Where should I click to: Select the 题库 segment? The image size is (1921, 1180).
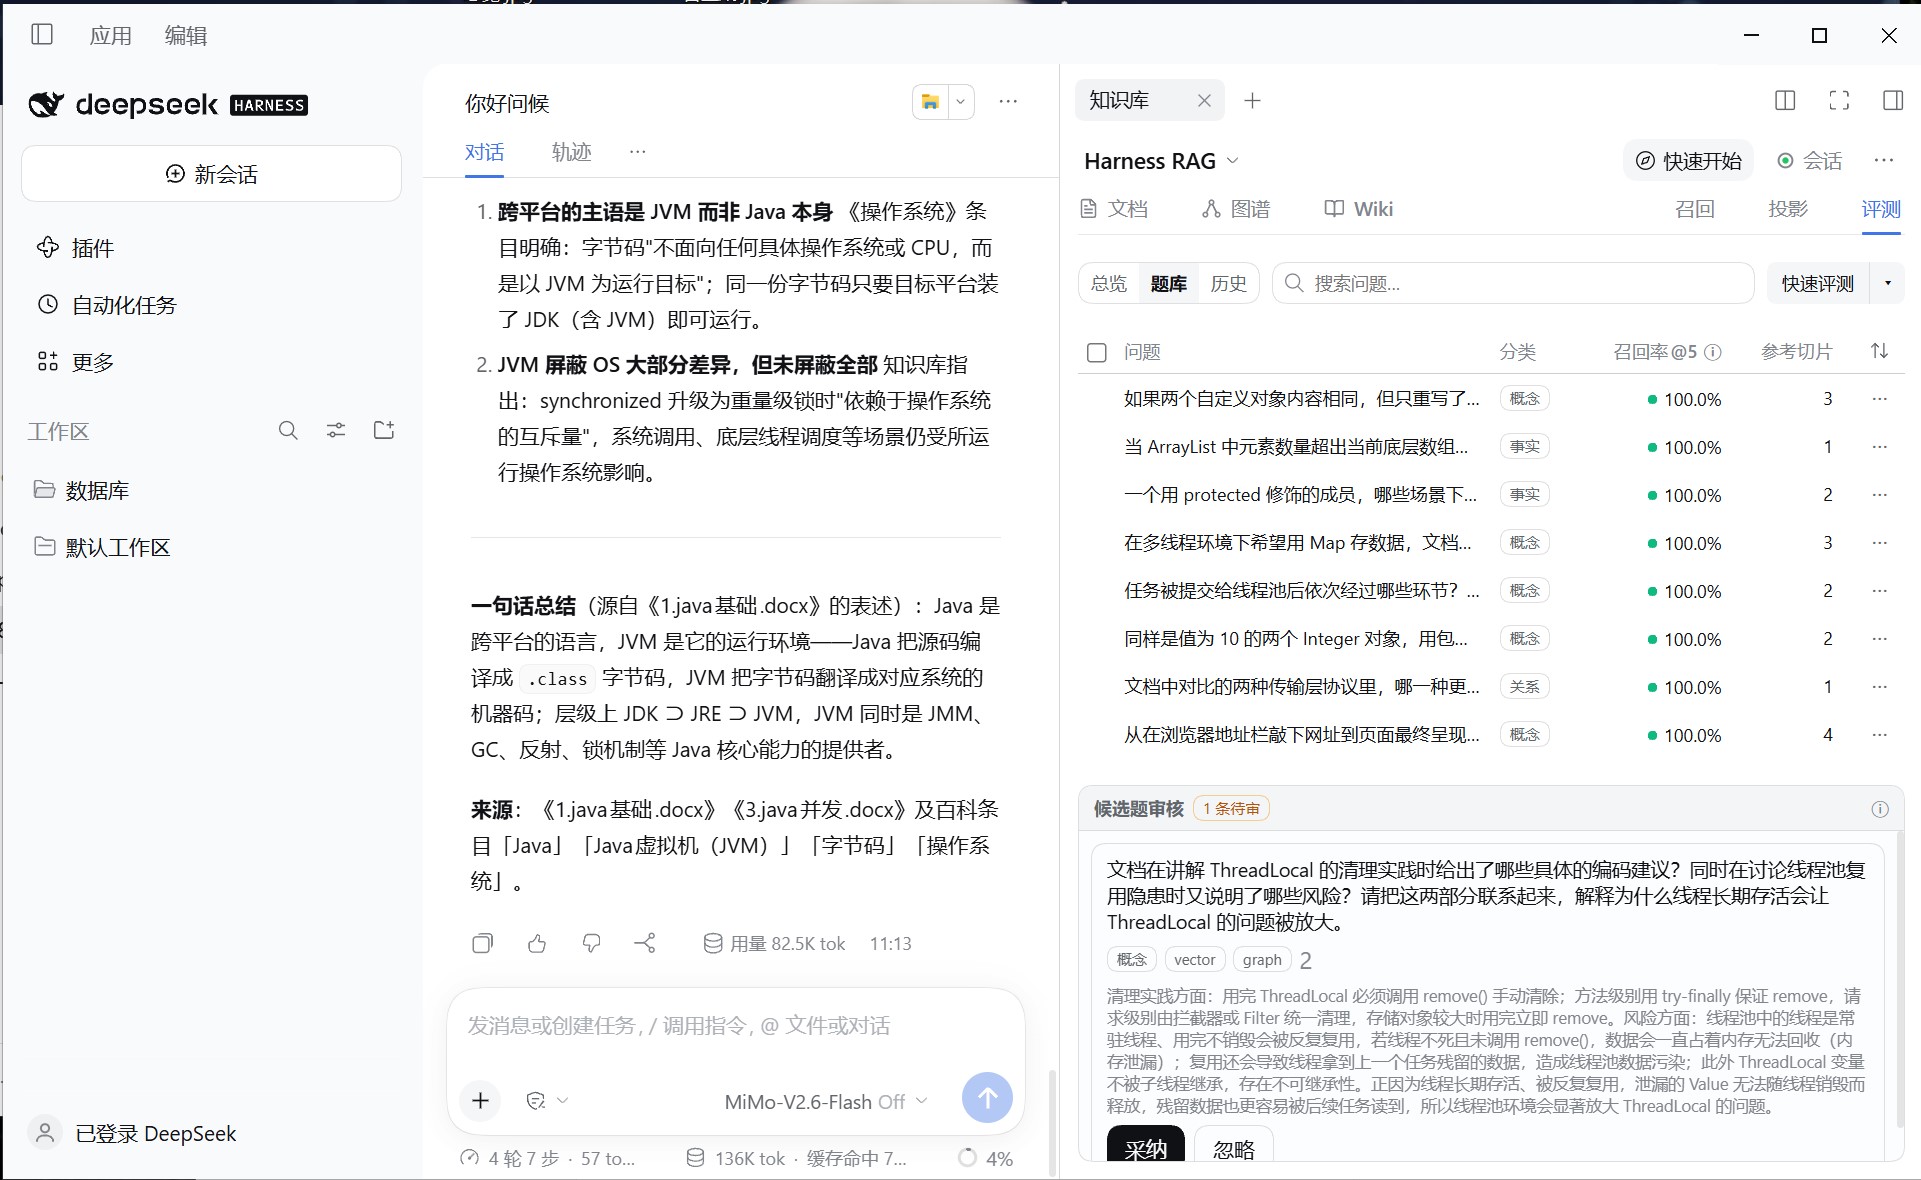pos(1168,284)
